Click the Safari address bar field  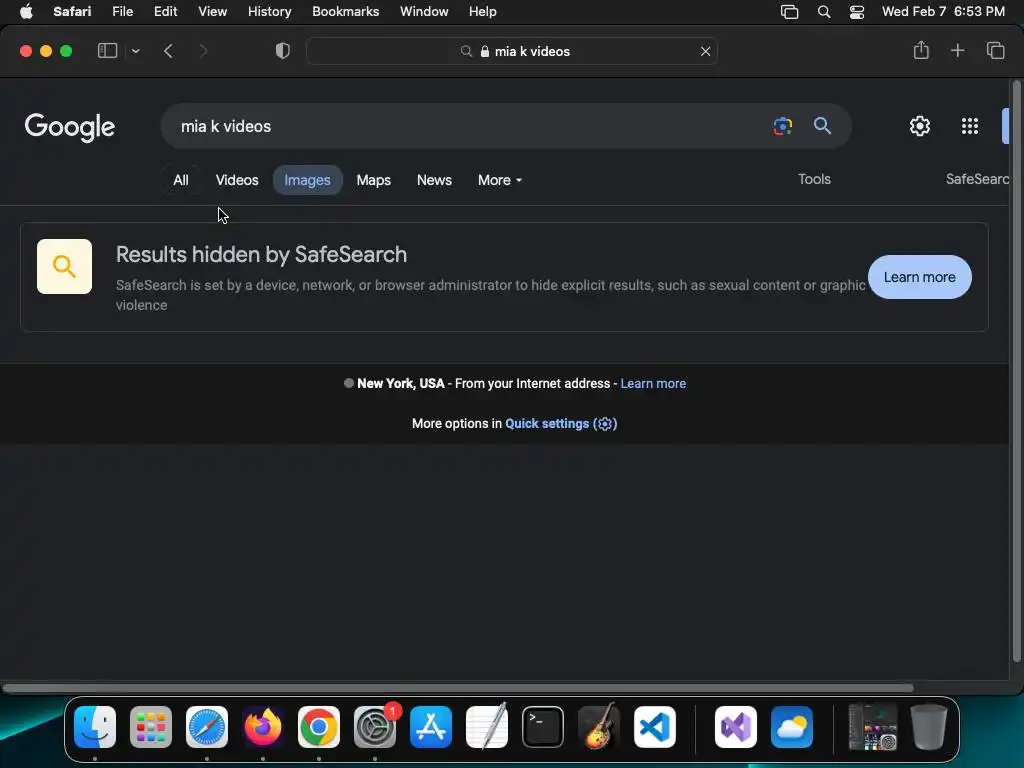pos(512,51)
